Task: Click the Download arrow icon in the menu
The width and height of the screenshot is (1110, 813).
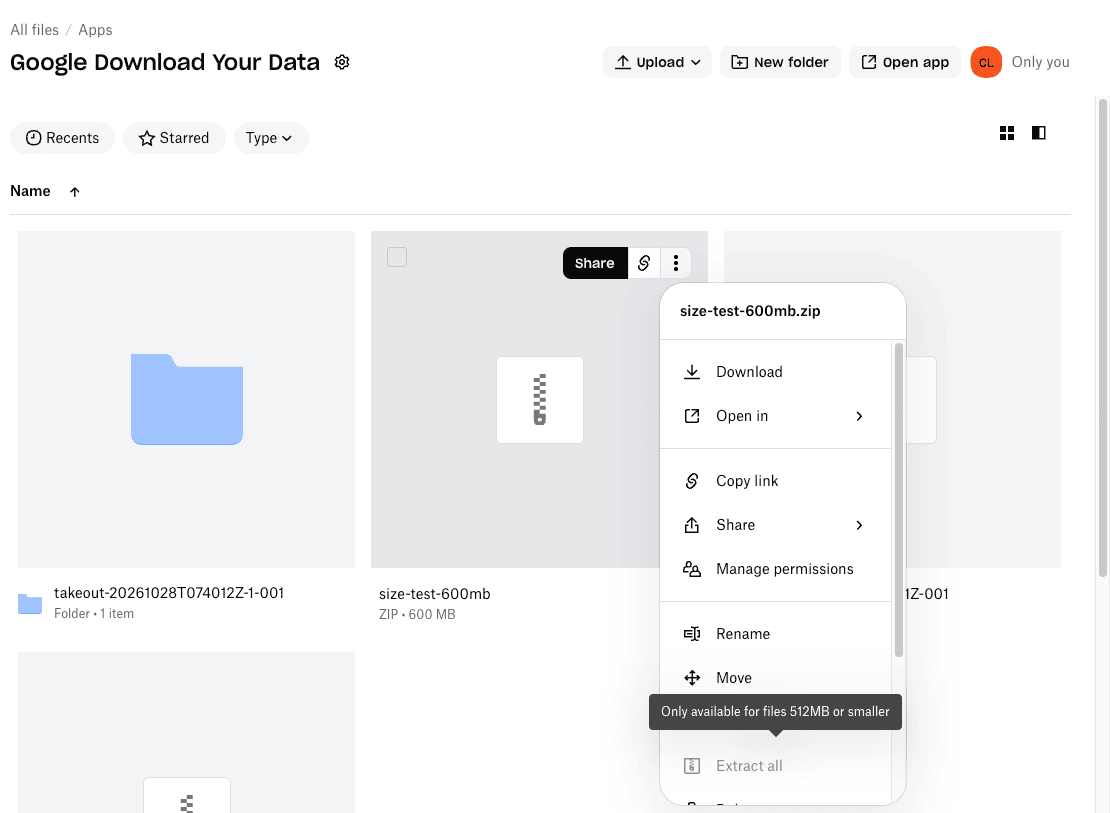Action: [x=692, y=372]
